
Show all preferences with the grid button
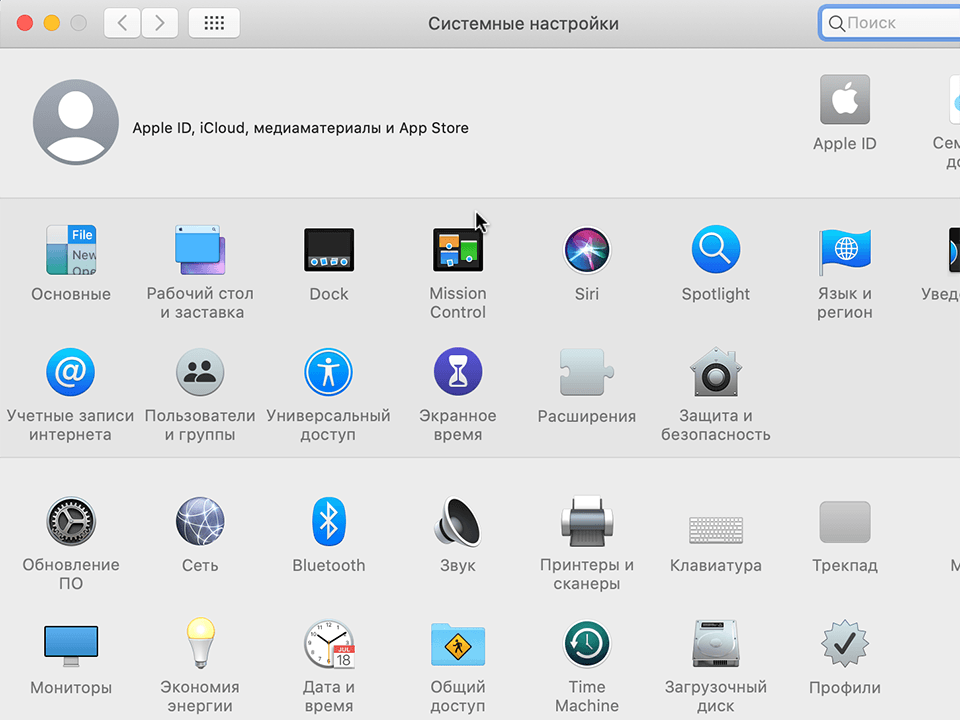tap(213, 22)
